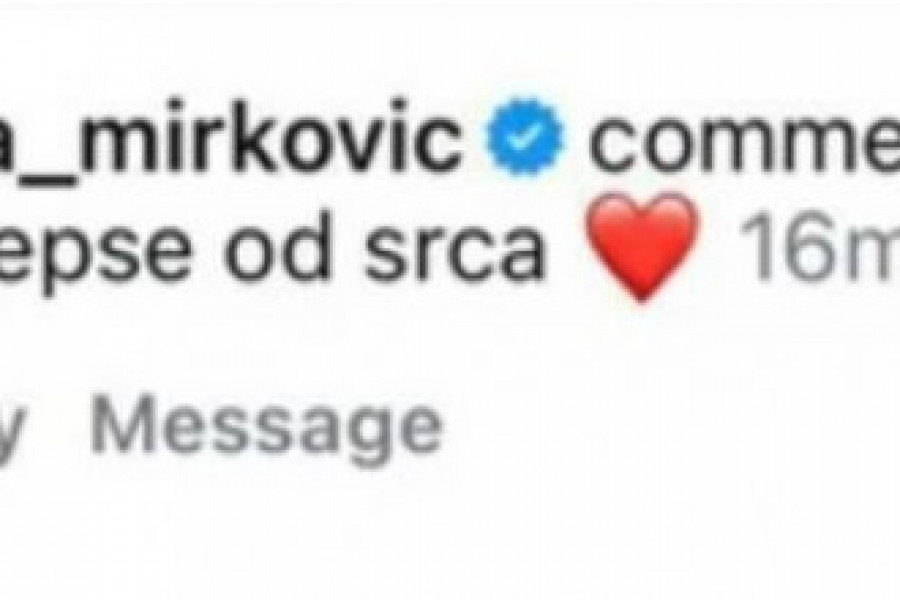Tap the Message button
Screen dimensions: 900x600
click(266, 427)
